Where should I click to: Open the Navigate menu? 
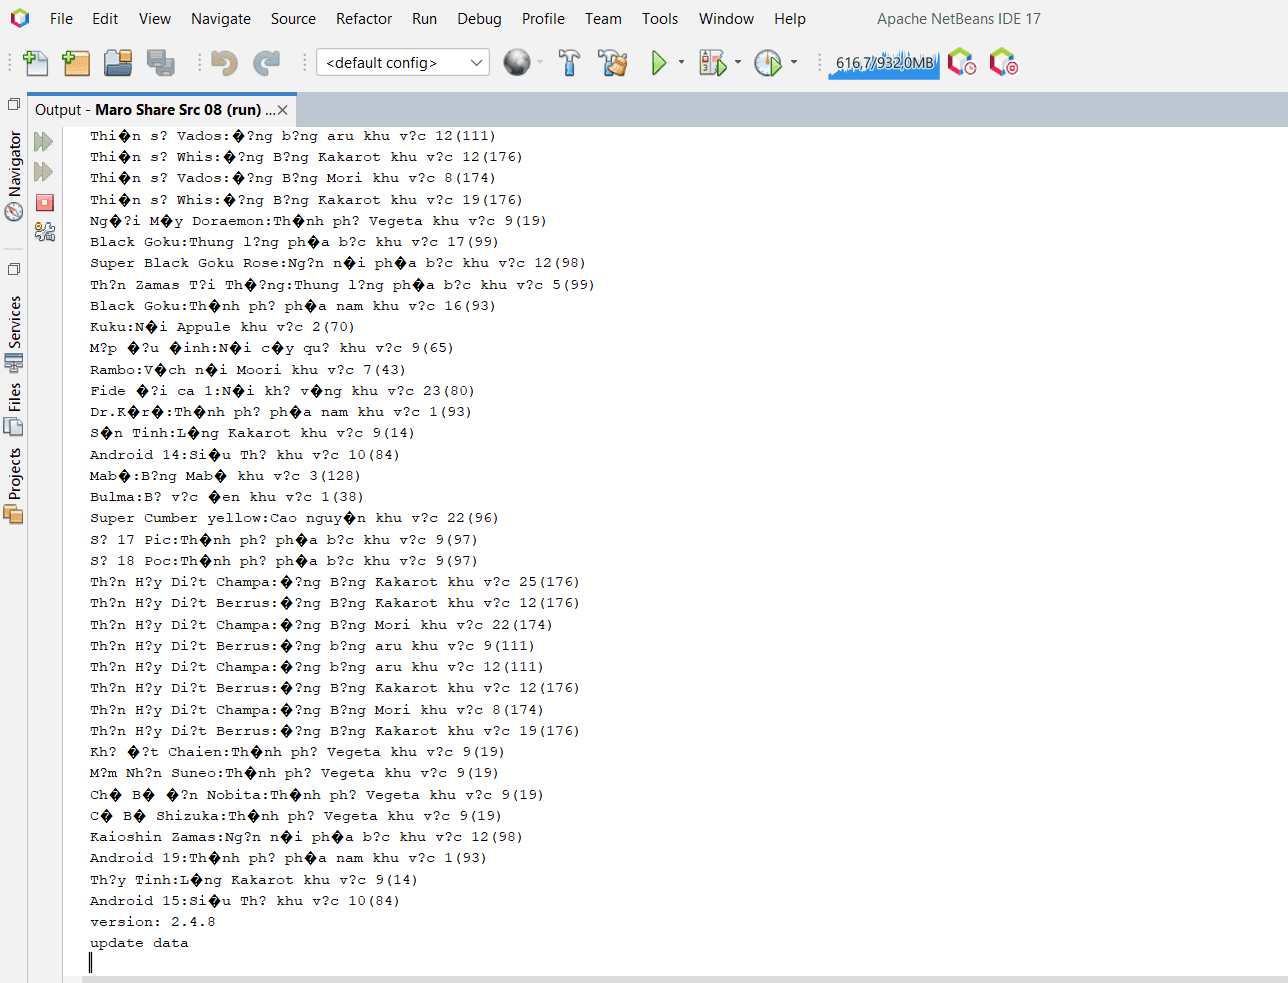(x=221, y=19)
